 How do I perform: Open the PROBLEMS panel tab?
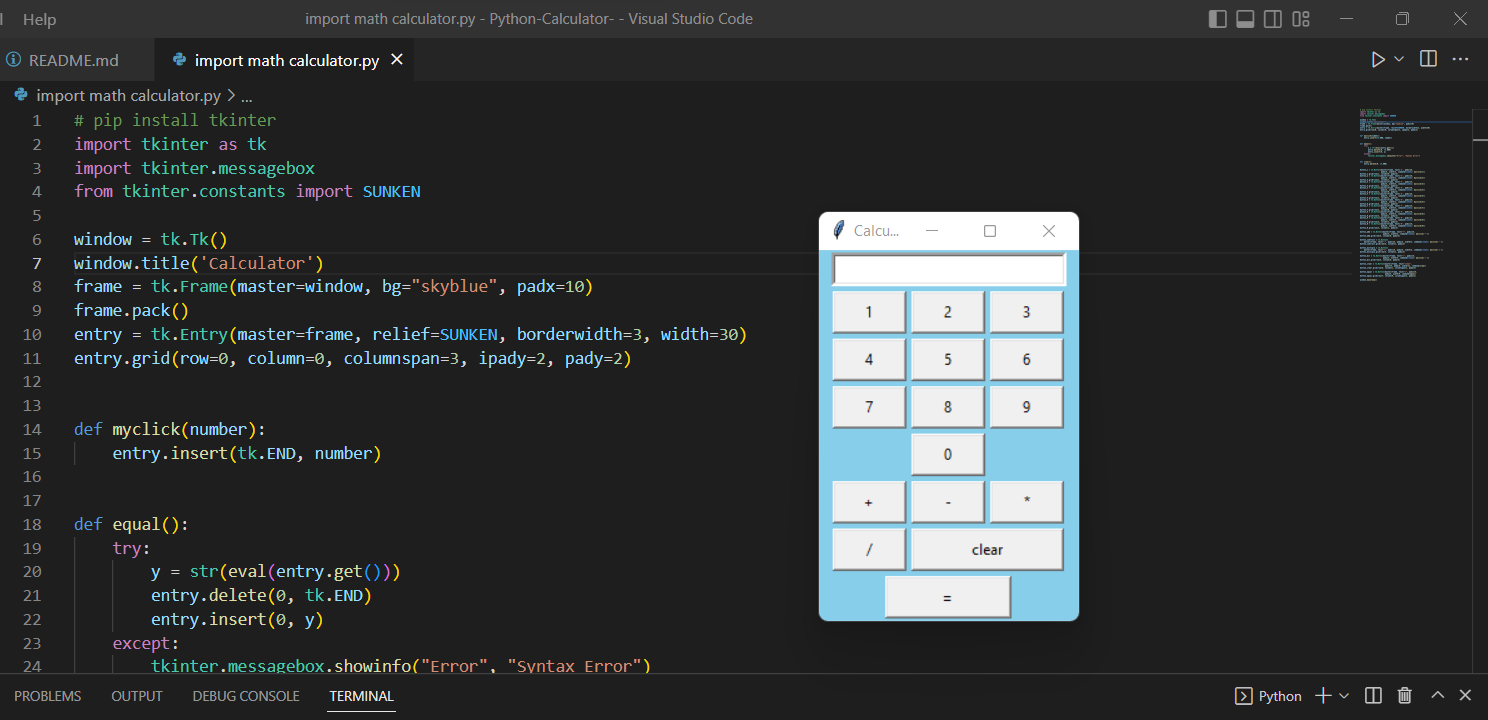[x=48, y=696]
